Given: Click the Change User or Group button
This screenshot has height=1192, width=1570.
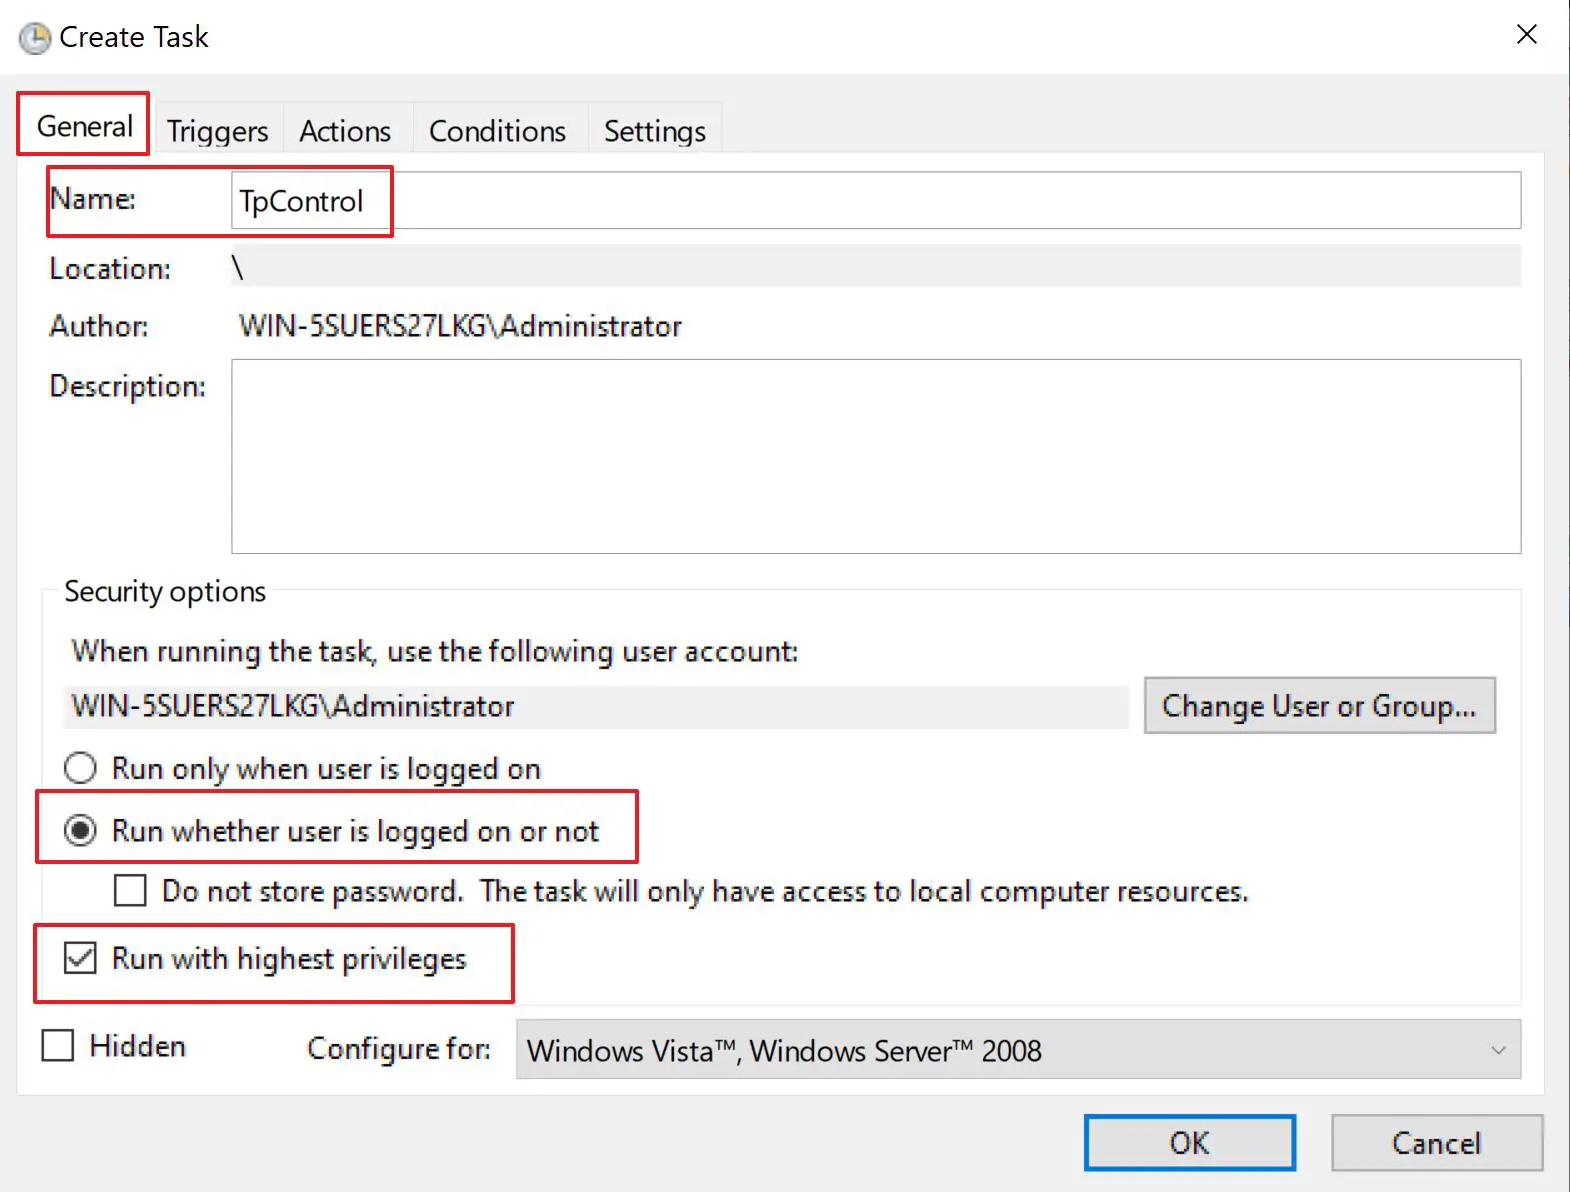Looking at the screenshot, I should pos(1319,706).
